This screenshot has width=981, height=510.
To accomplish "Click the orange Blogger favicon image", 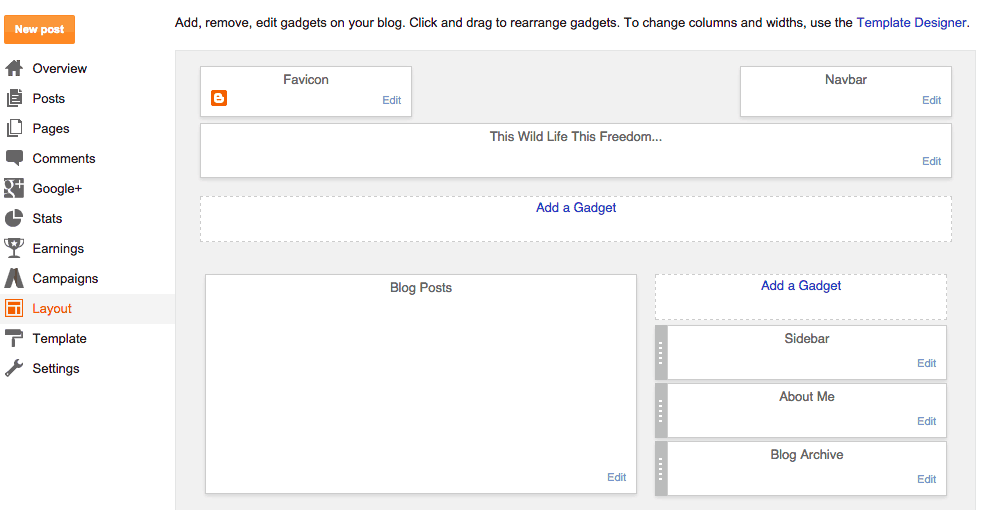I will pyautogui.click(x=219, y=98).
